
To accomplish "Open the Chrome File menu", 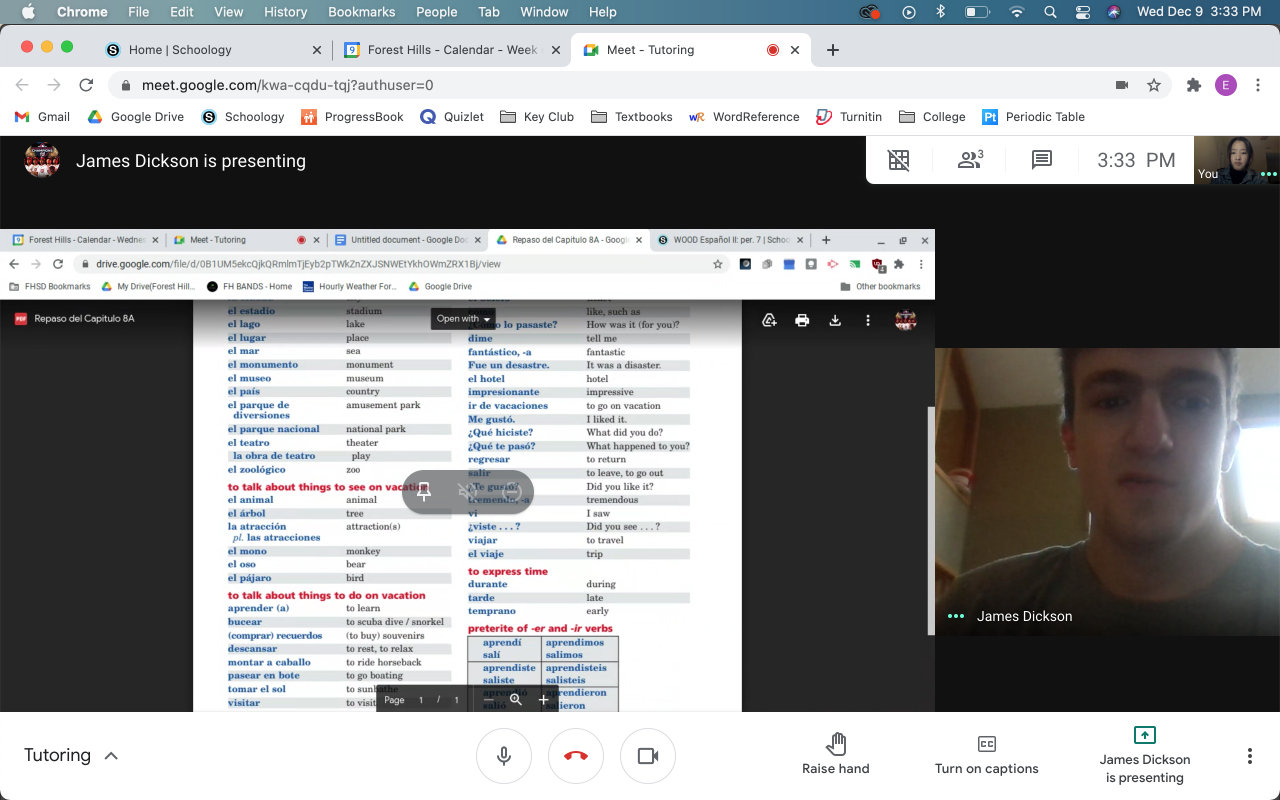I will (x=138, y=12).
